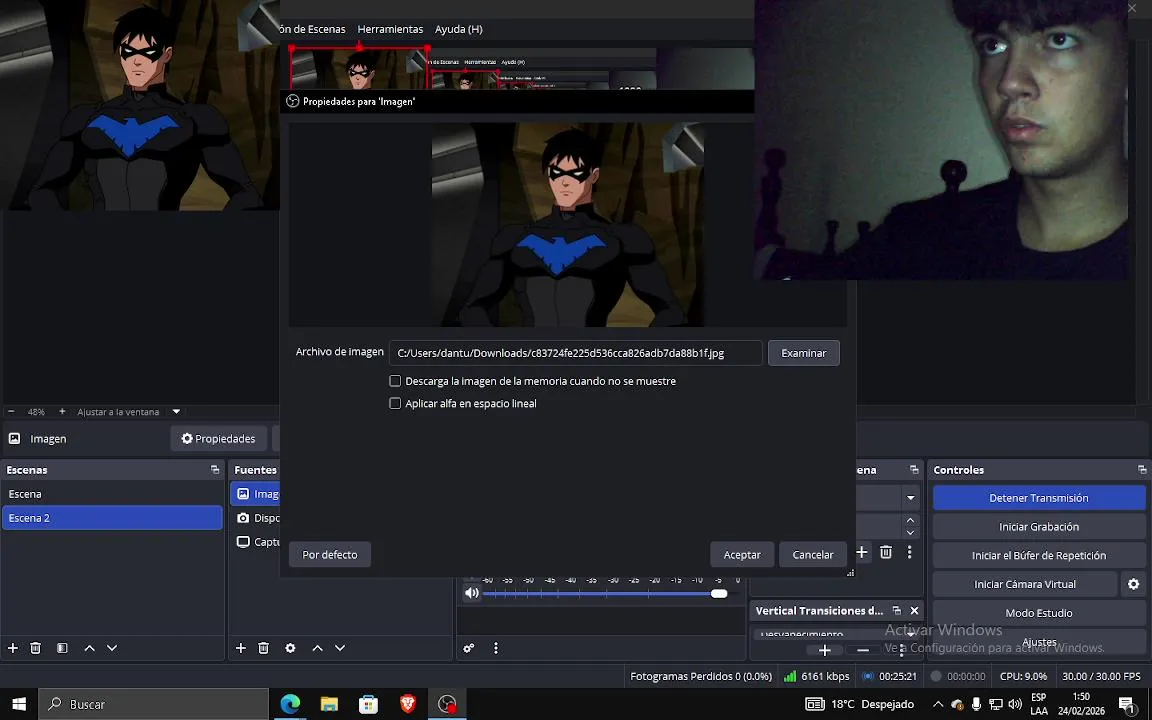This screenshot has width=1152, height=720.
Task: Delete the scene transition with the trash icon
Action: (x=886, y=552)
